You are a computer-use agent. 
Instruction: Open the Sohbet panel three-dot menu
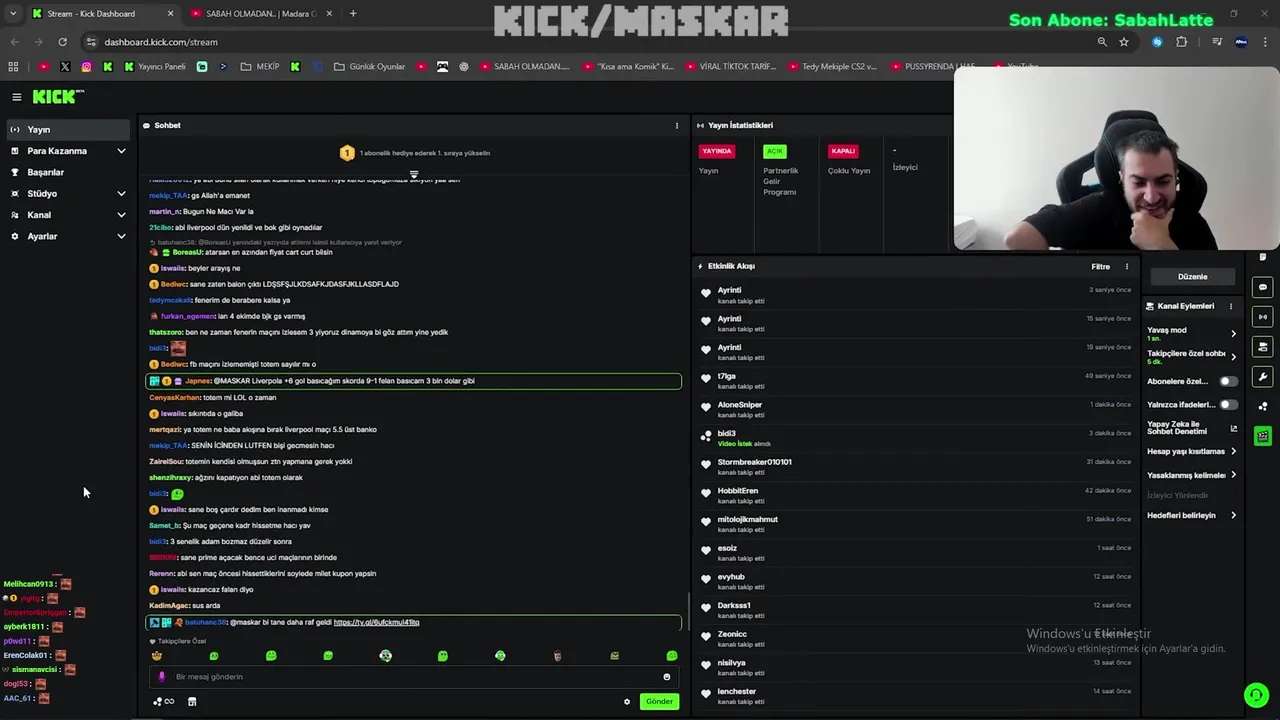coord(676,126)
